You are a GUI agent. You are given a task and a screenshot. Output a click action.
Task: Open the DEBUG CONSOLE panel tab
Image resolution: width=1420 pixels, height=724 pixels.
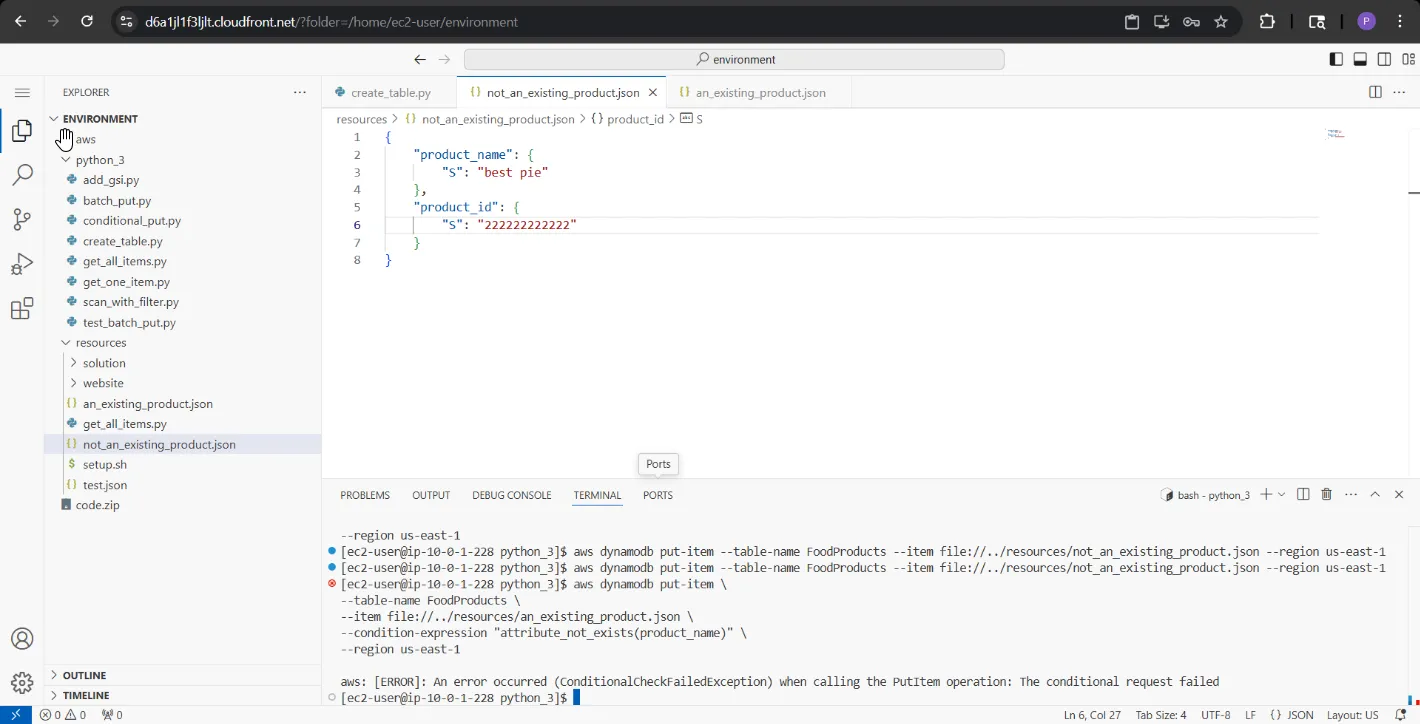point(512,495)
